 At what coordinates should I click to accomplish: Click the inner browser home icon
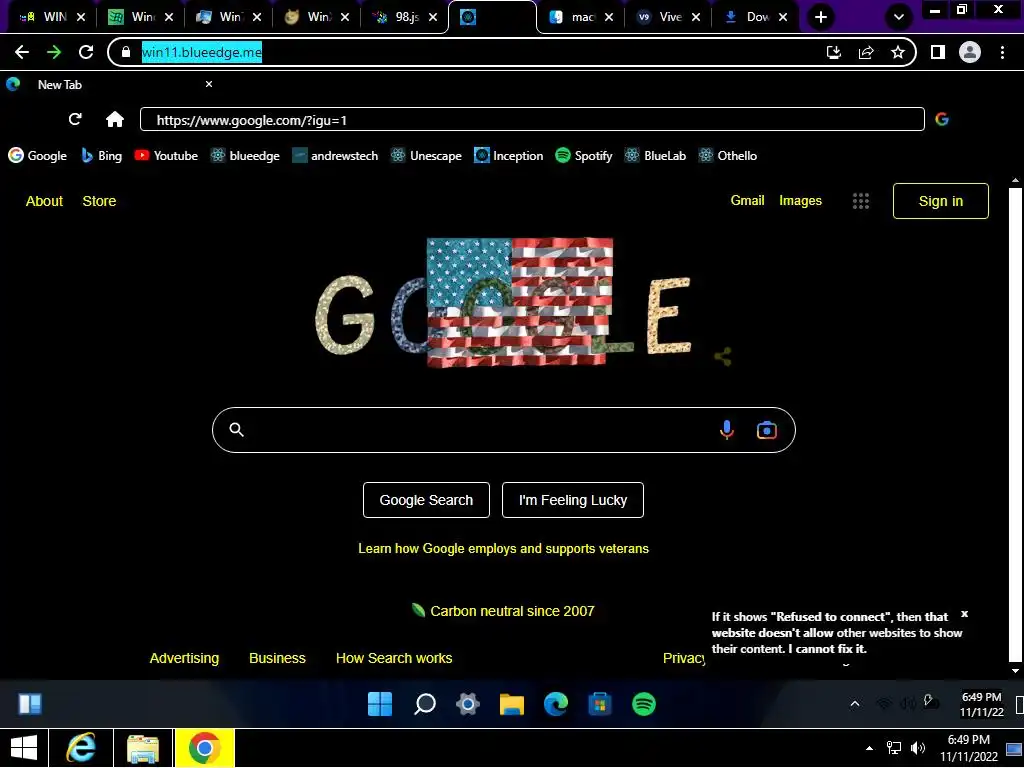pyautogui.click(x=115, y=120)
